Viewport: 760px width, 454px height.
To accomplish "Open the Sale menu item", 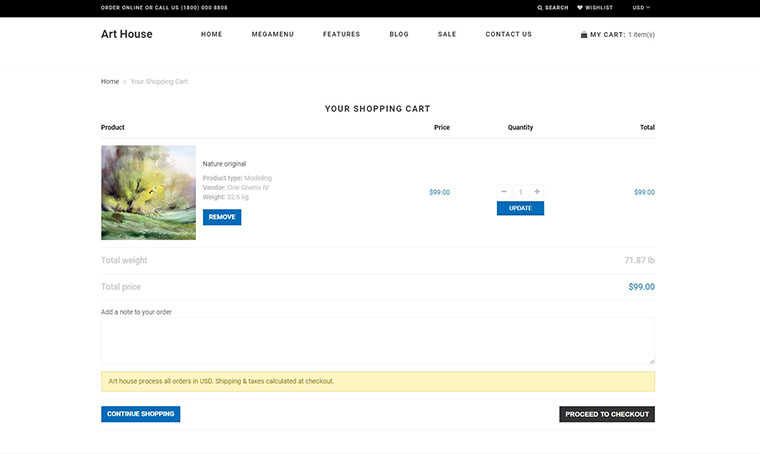I will pos(447,34).
